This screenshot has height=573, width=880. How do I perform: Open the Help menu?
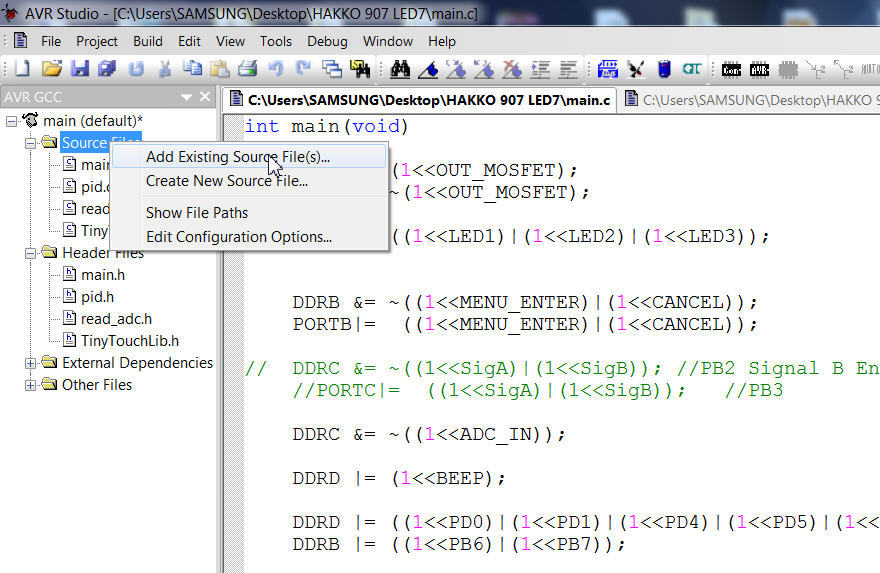442,42
